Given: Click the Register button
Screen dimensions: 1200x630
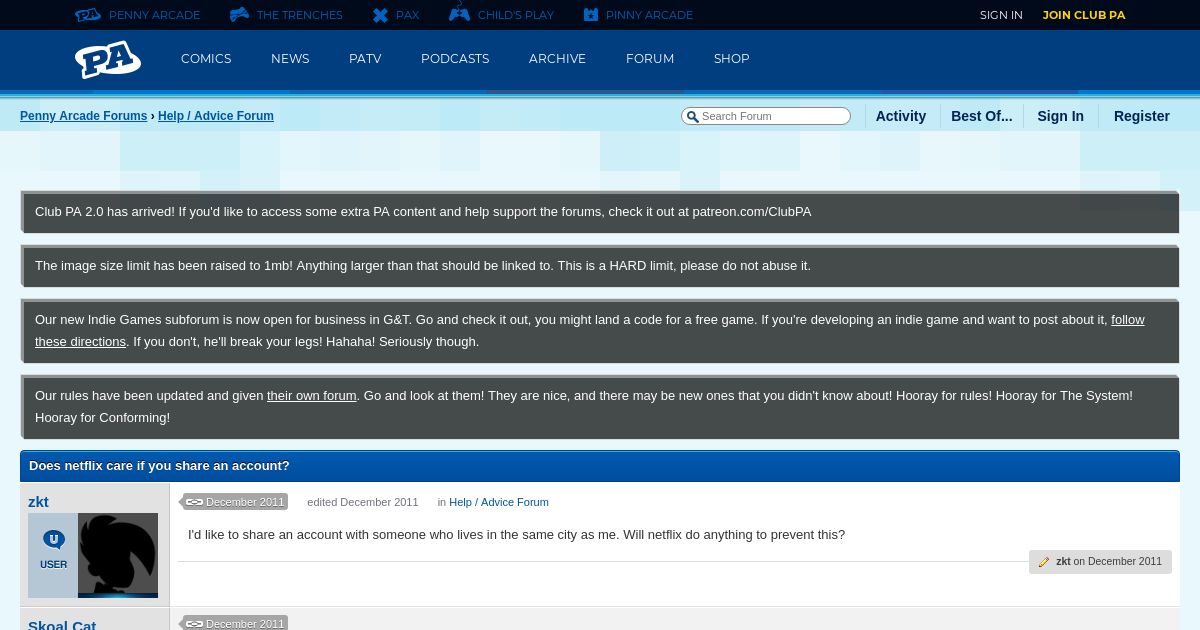Looking at the screenshot, I should click(1141, 116).
